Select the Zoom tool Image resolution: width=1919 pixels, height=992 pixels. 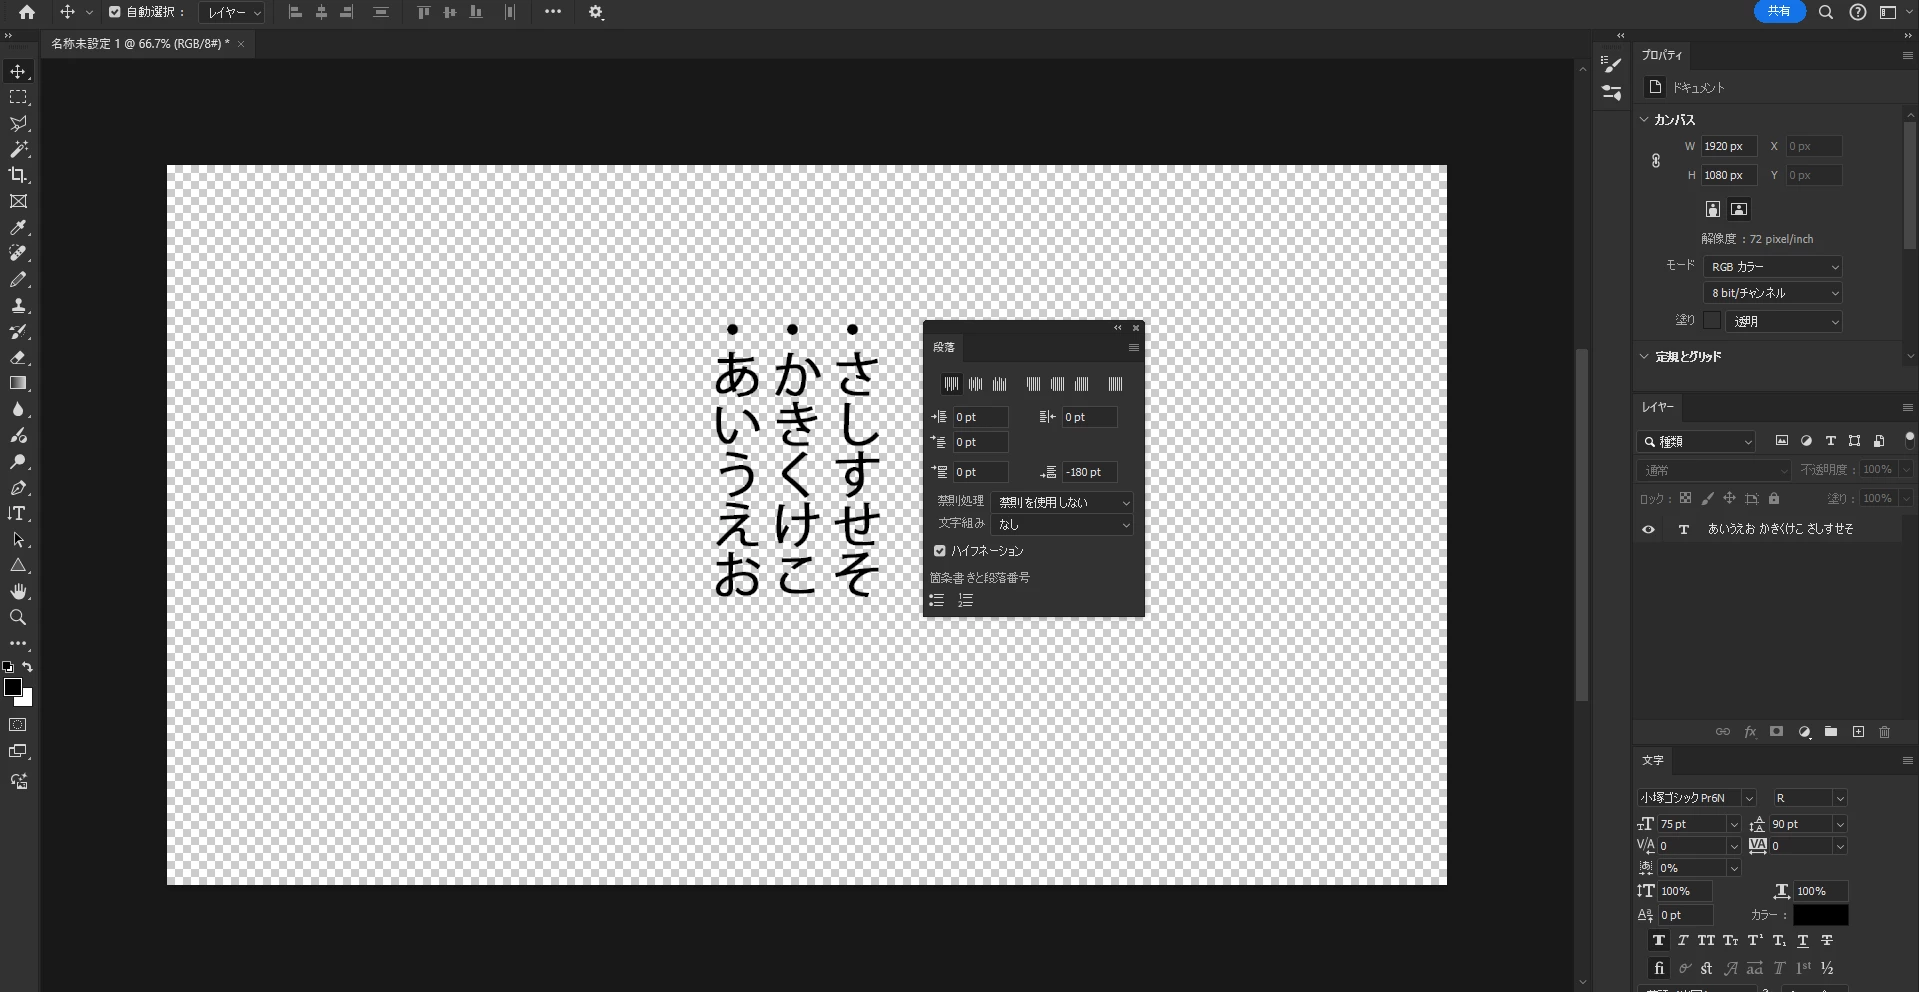18,618
